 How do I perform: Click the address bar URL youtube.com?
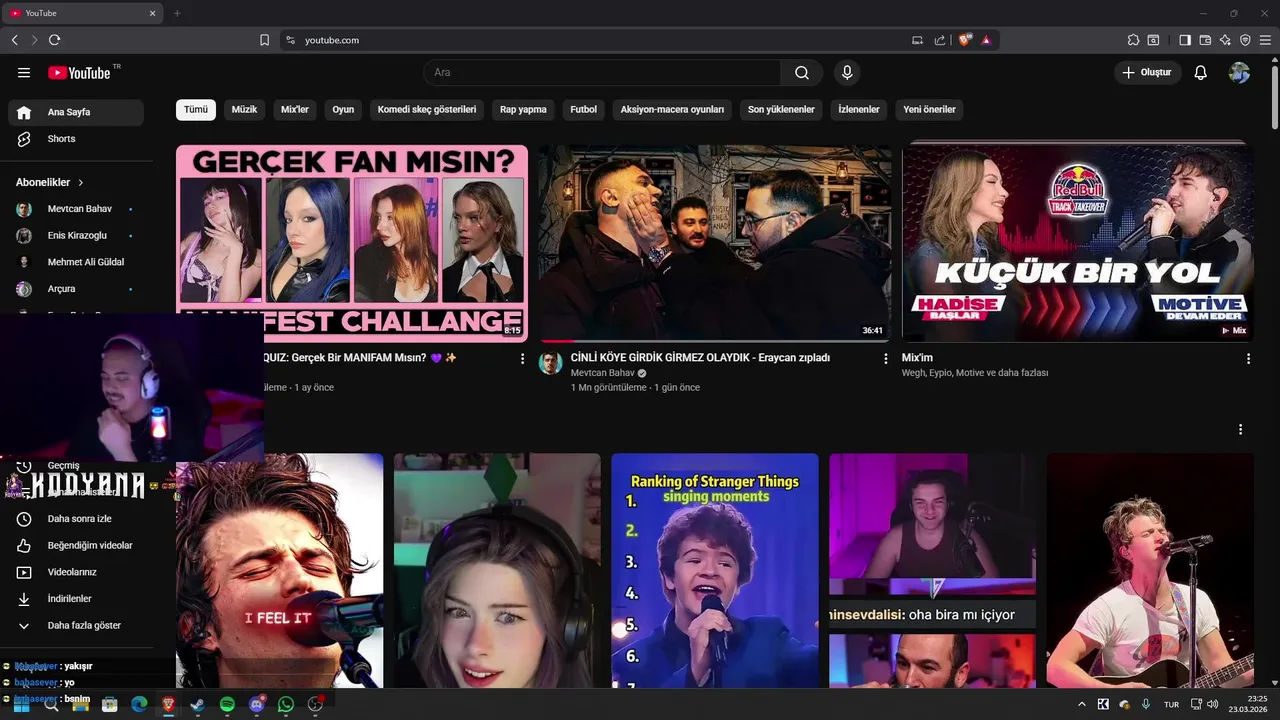[x=332, y=40]
